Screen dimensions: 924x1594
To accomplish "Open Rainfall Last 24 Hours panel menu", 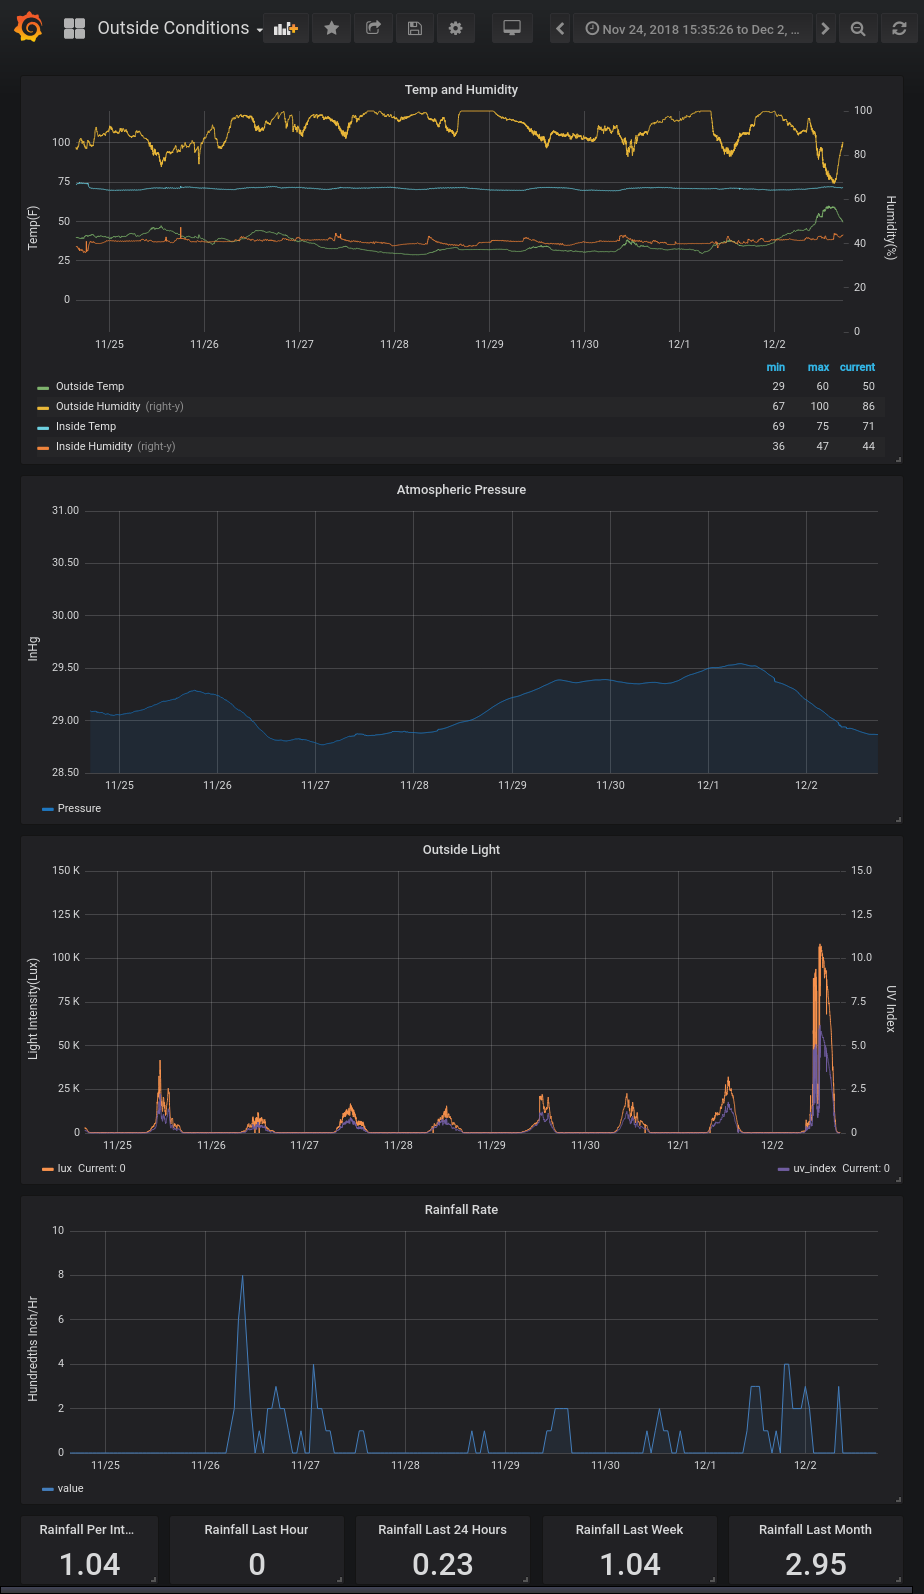I will click(442, 1529).
